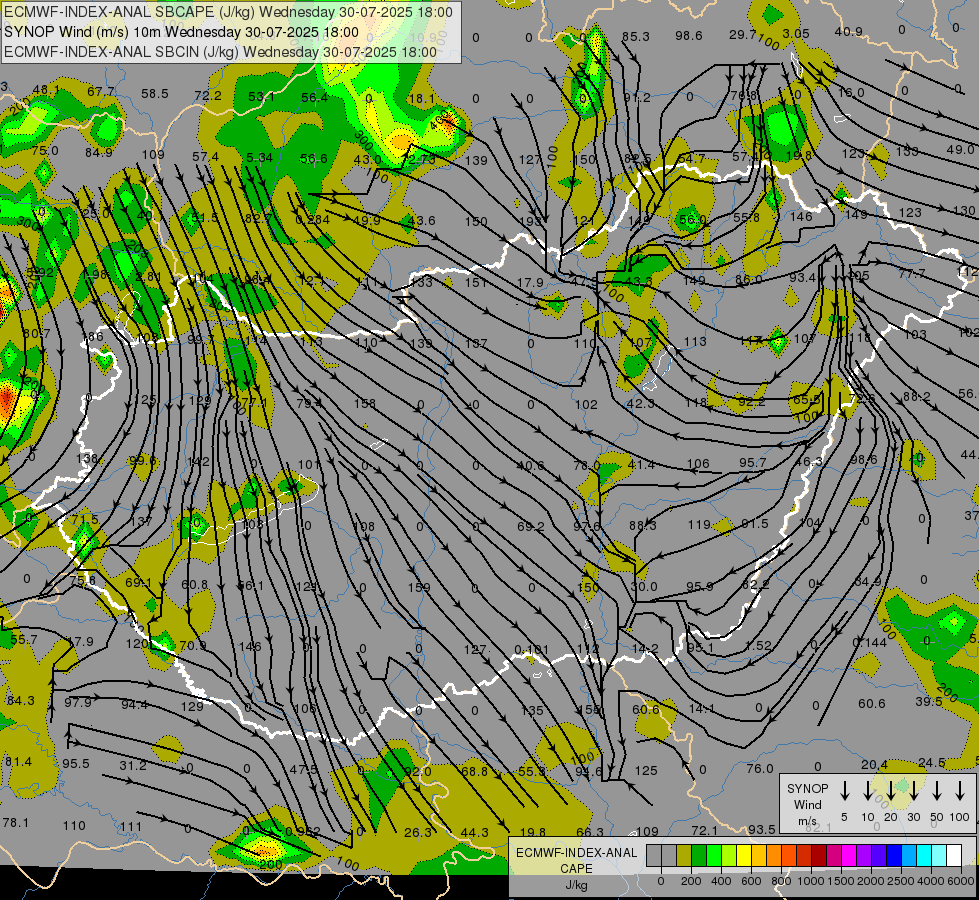Select the deep blue swatch before 2500
Screen dimensions: 979x900
tap(893, 856)
